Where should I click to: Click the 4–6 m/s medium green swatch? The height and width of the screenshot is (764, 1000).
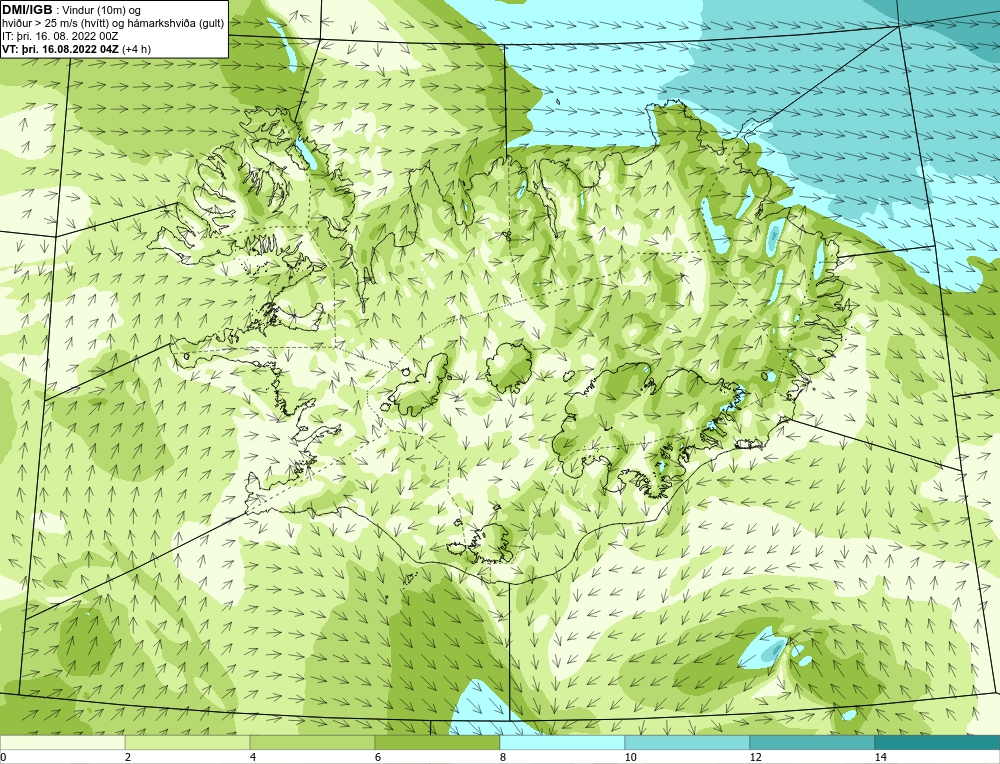pos(312,742)
